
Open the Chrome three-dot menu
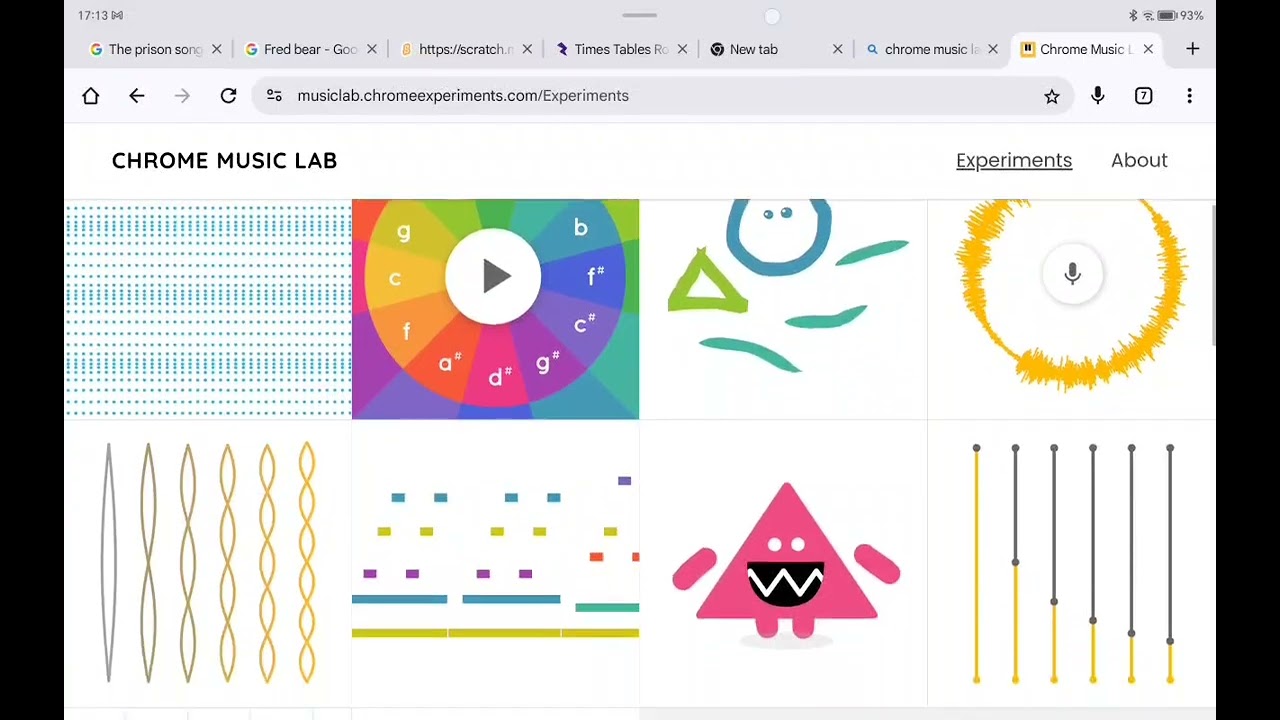click(x=1189, y=96)
